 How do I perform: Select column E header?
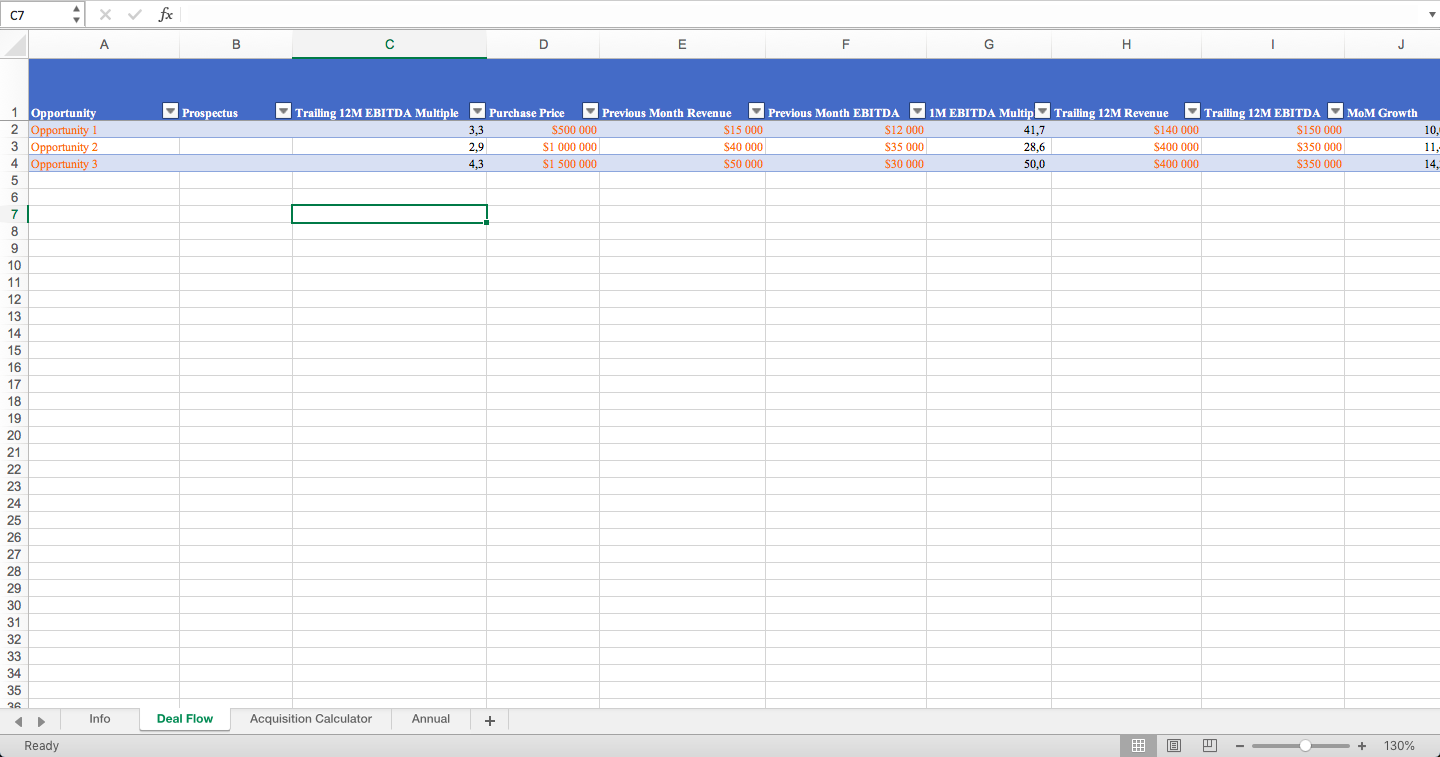[x=682, y=44]
